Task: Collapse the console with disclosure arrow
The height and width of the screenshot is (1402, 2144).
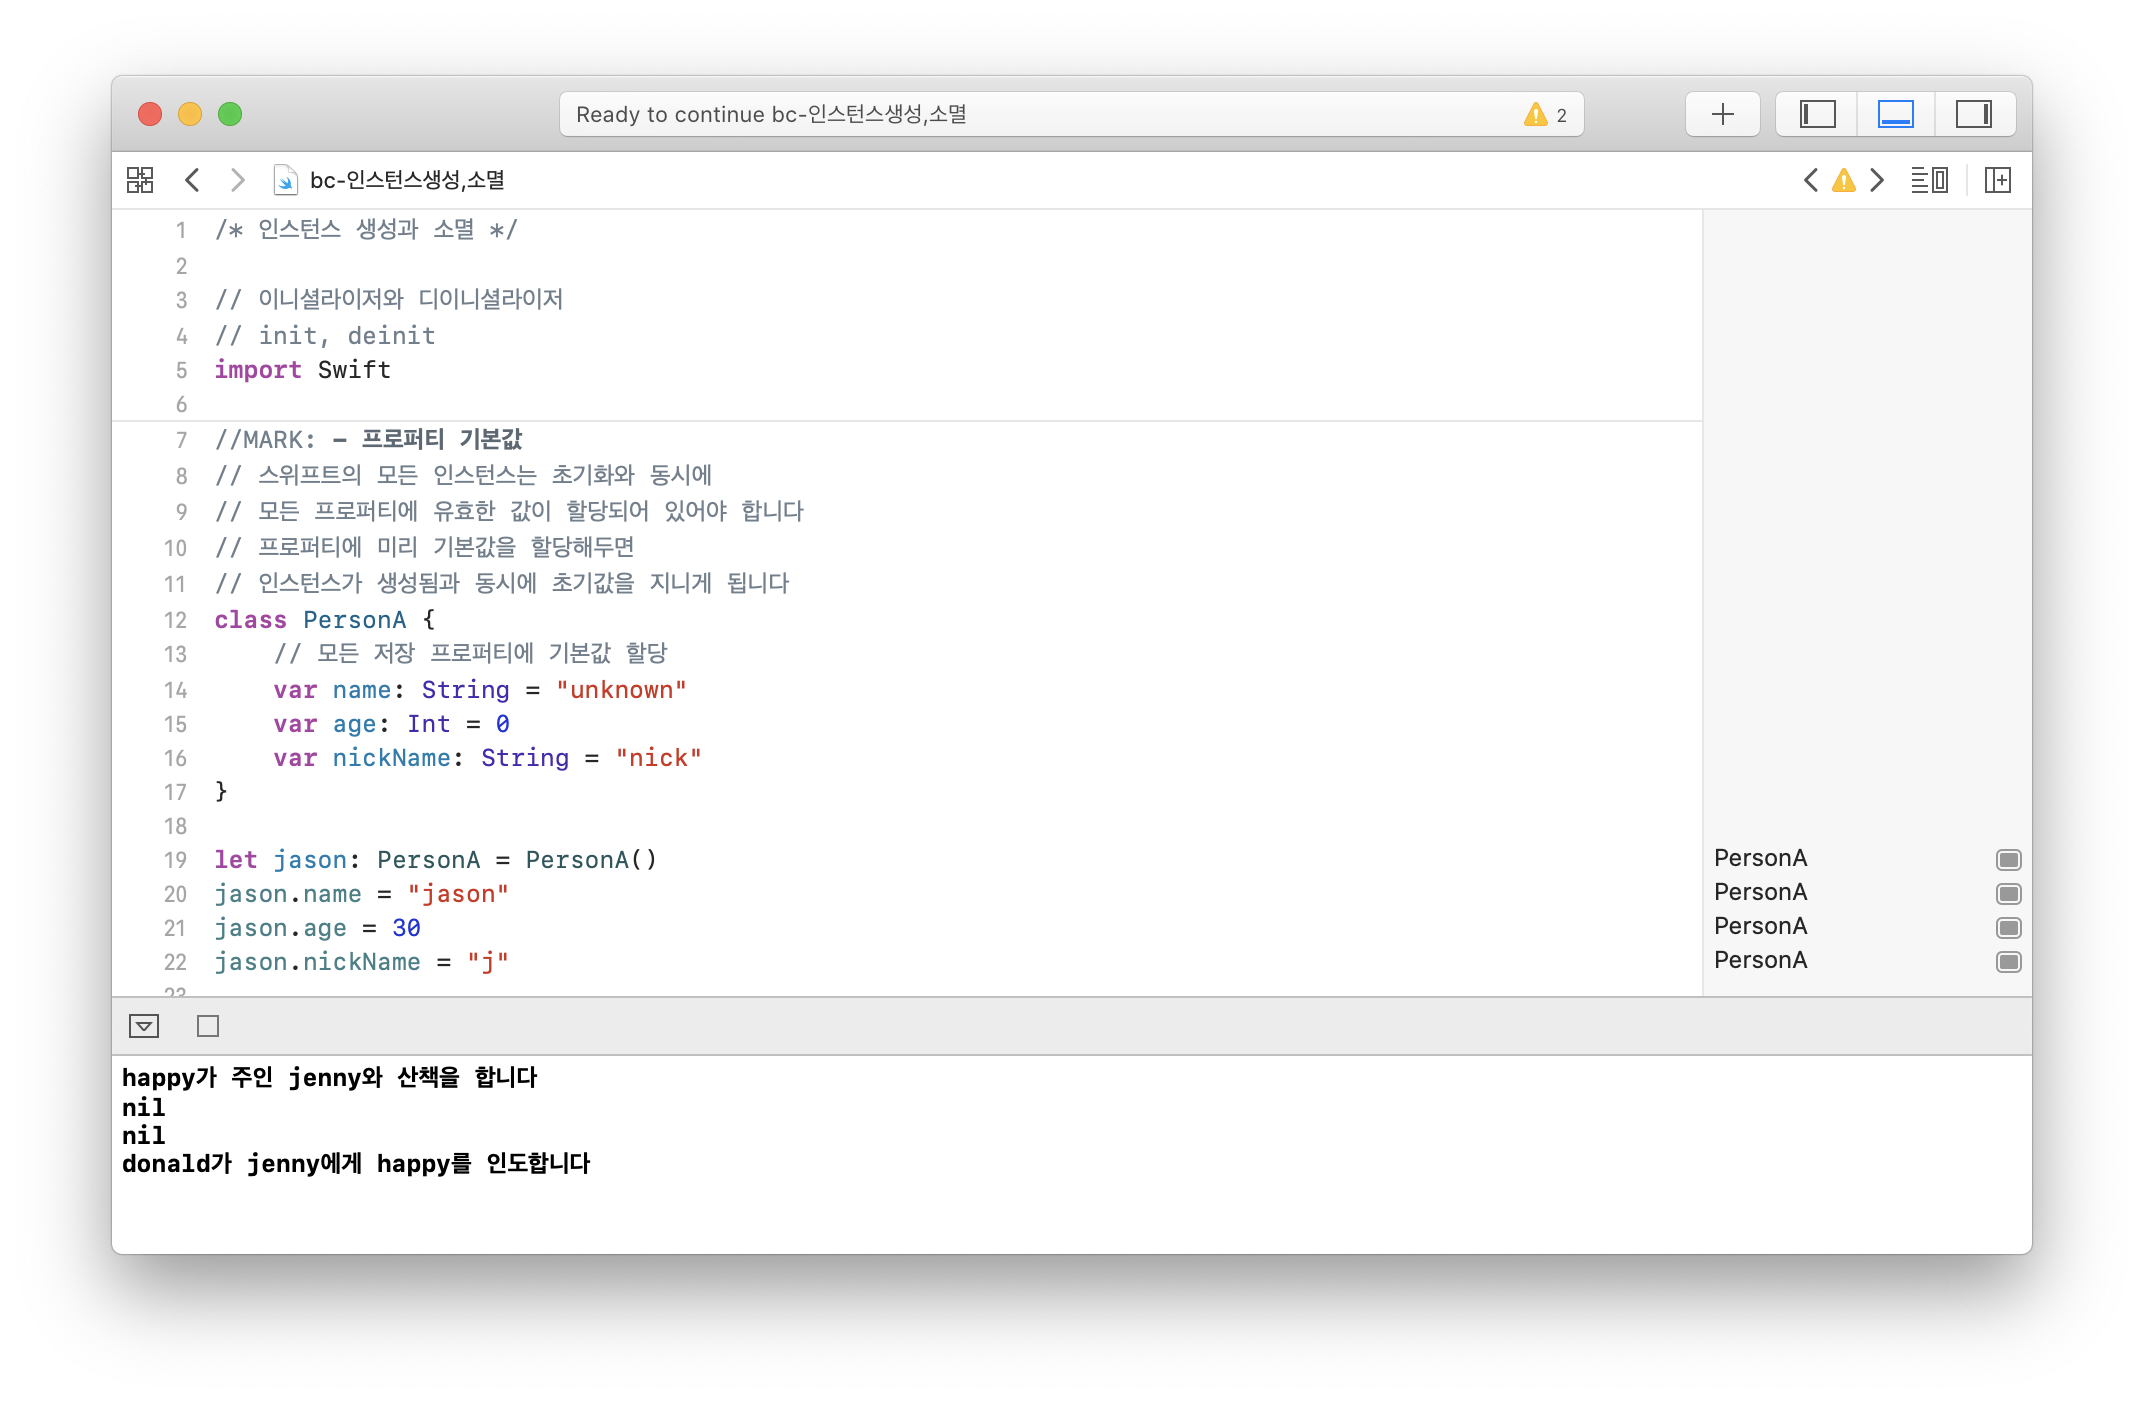Action: 144,1026
